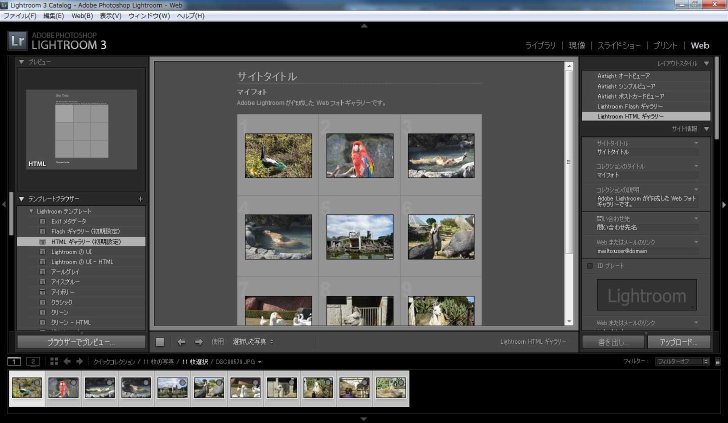
Task: Open the Web(B) menu
Action: 82,16
